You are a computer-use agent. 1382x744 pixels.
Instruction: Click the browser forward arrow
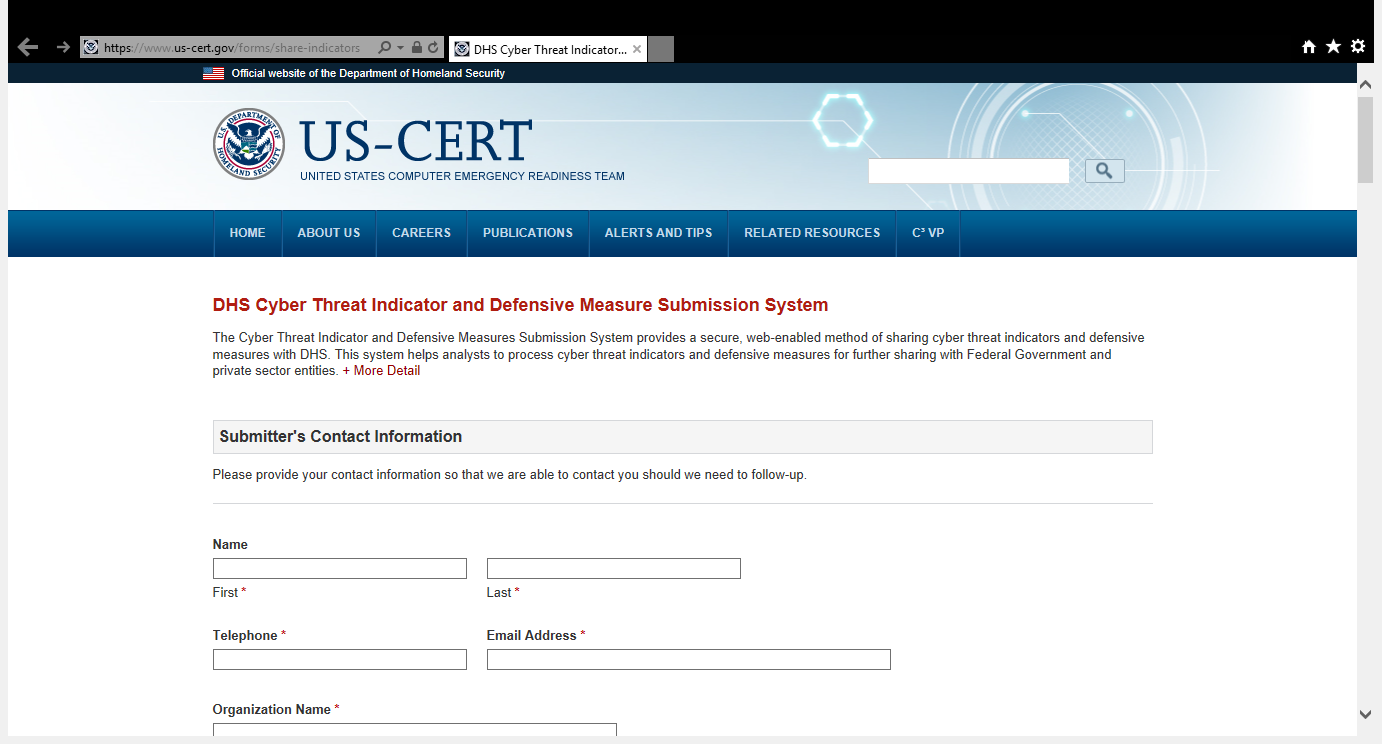pos(63,47)
